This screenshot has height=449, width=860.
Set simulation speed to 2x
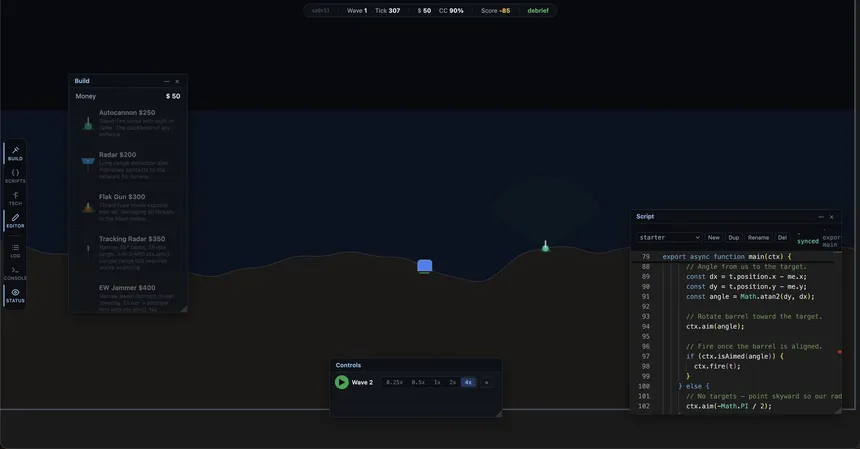click(x=452, y=382)
